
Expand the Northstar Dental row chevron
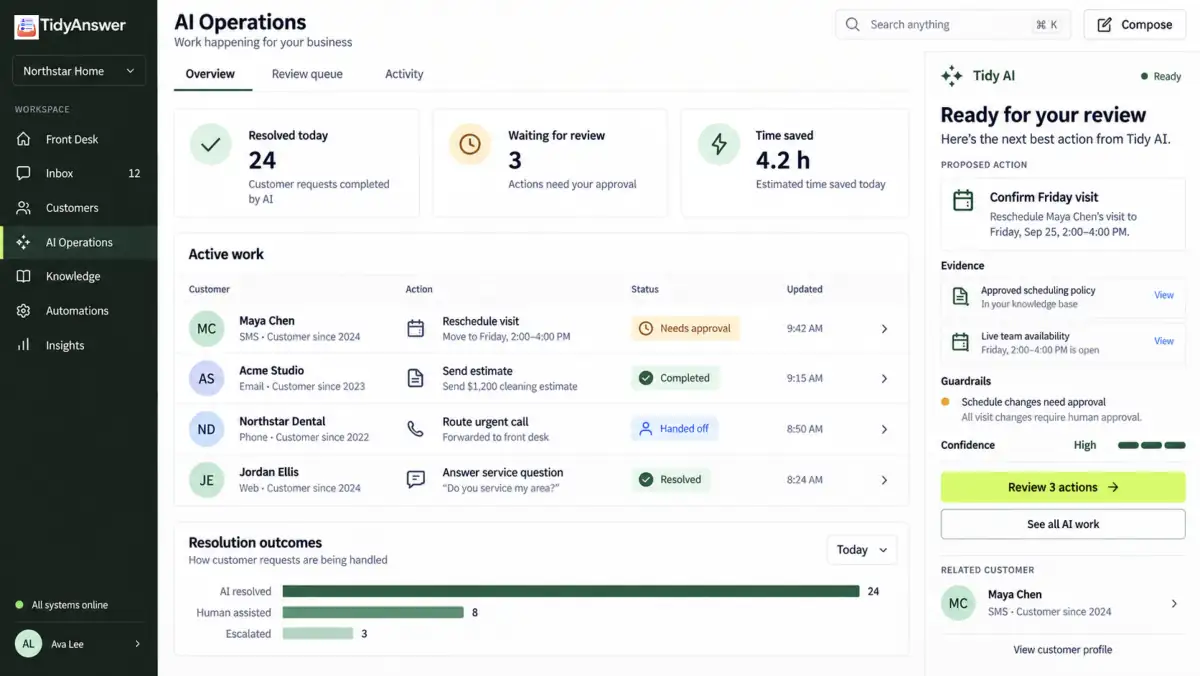pyautogui.click(x=884, y=429)
